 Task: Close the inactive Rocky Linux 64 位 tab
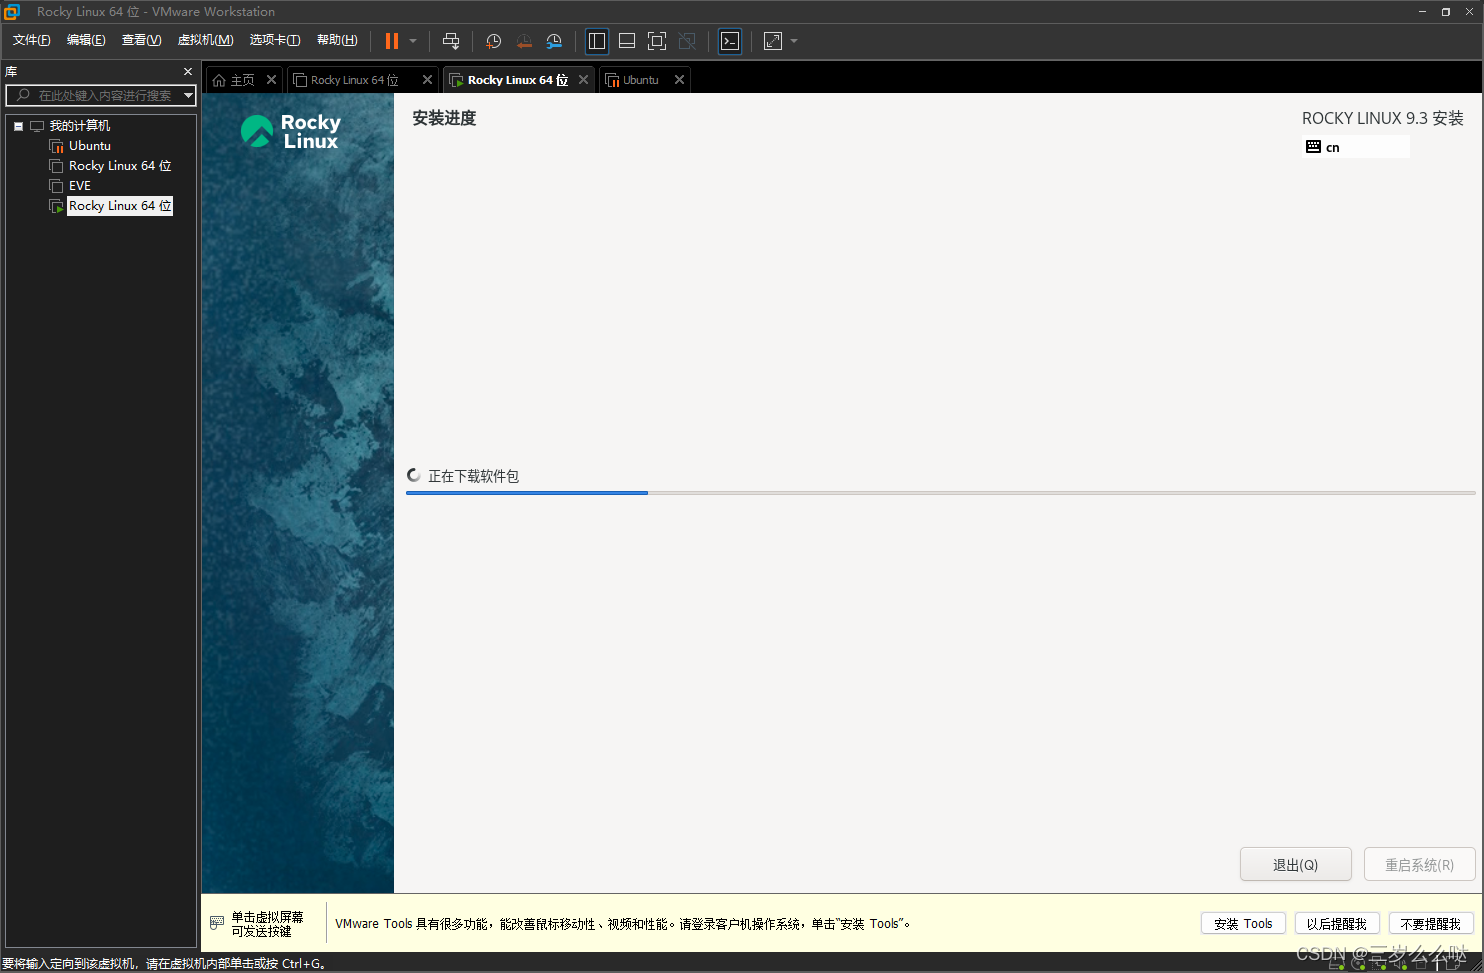pos(427,80)
